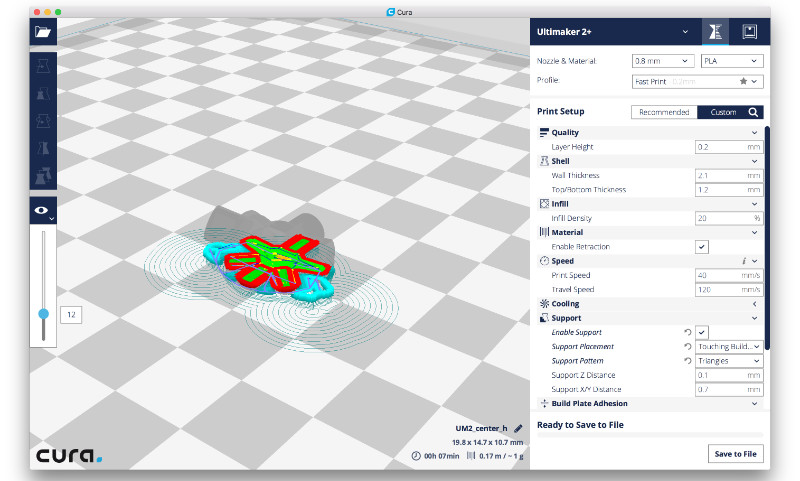Collapse the Support section
Screen dimensions: 800x481
point(754,318)
